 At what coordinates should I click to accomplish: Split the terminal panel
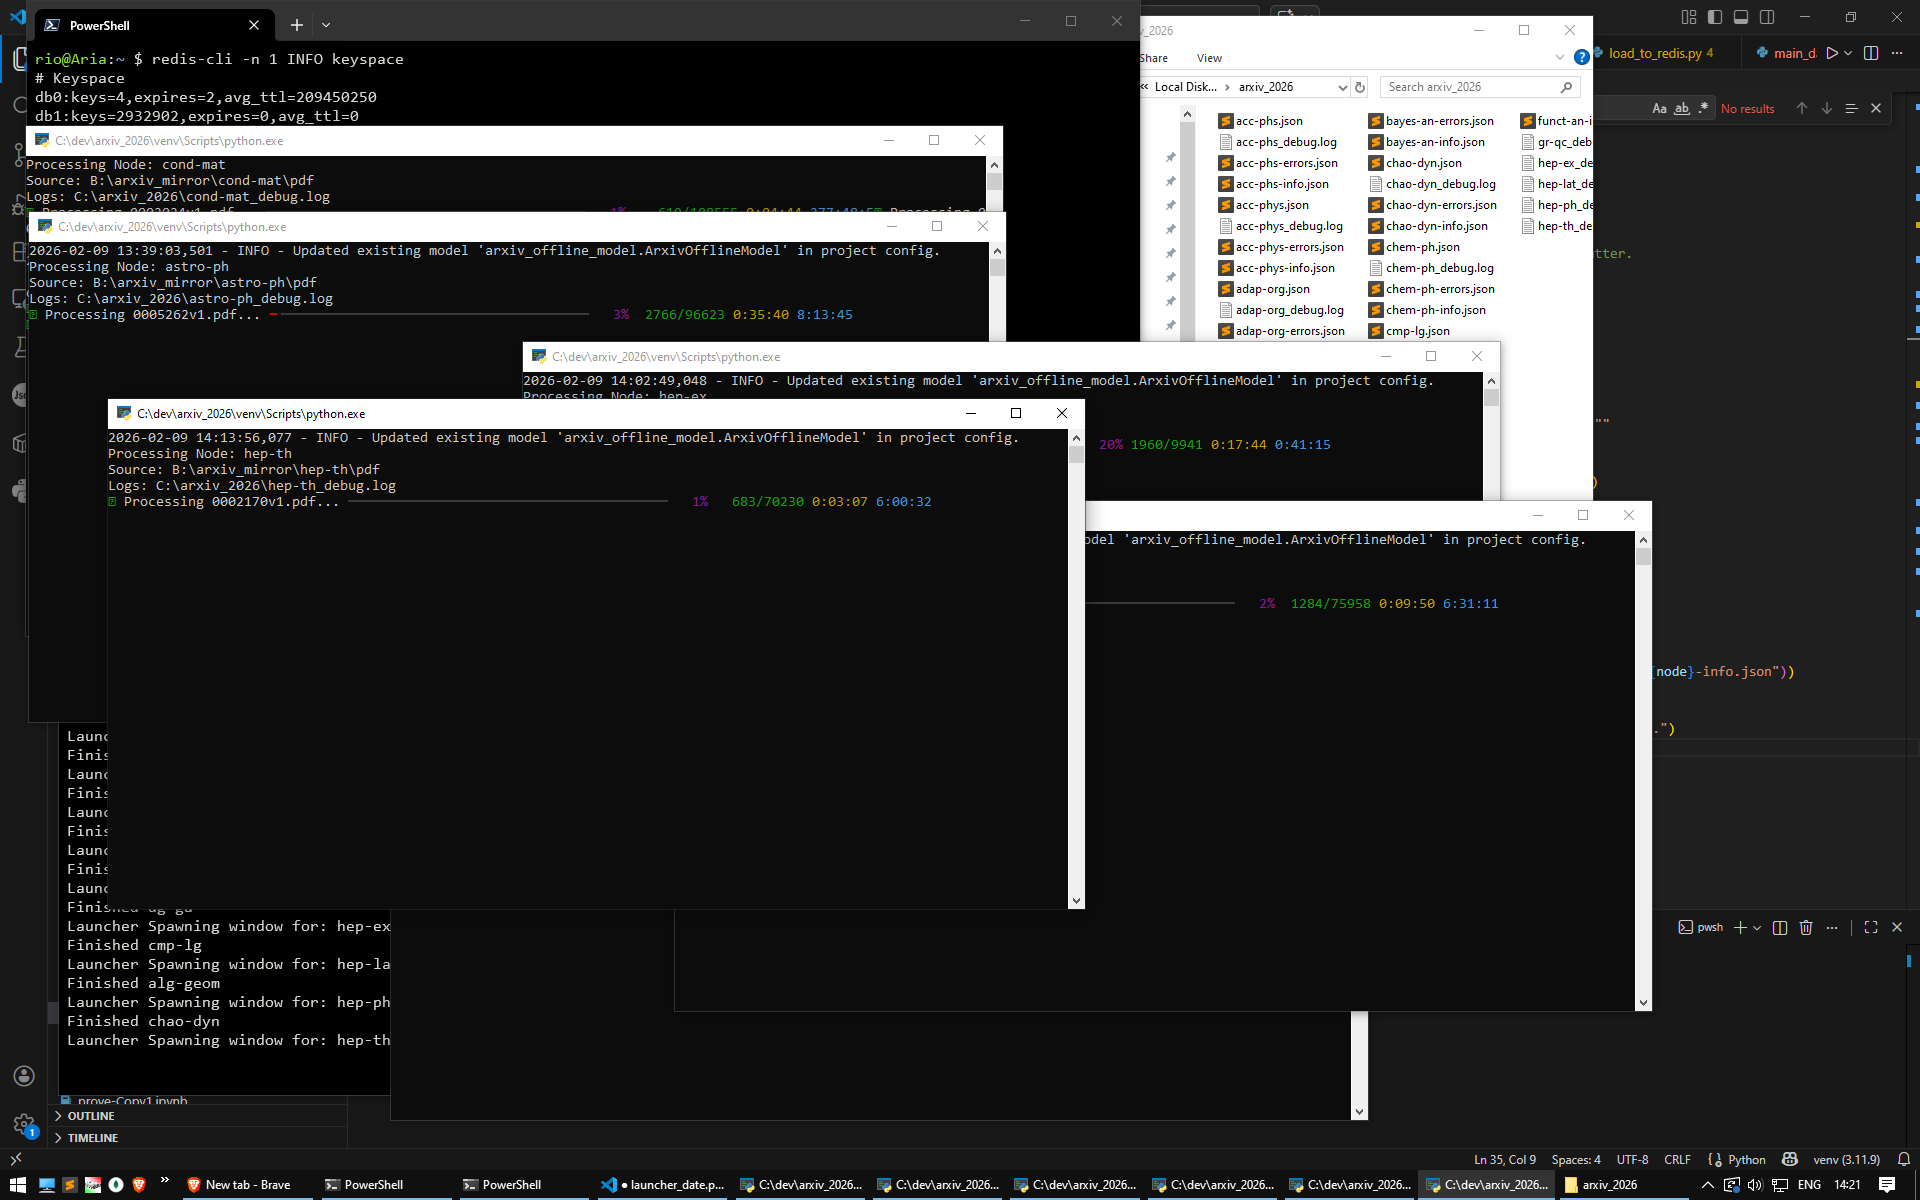[1780, 927]
